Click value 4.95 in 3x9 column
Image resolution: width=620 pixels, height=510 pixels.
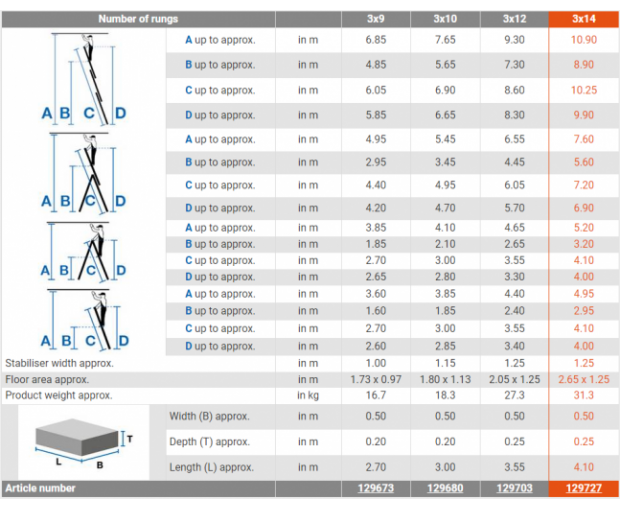pyautogui.click(x=376, y=139)
